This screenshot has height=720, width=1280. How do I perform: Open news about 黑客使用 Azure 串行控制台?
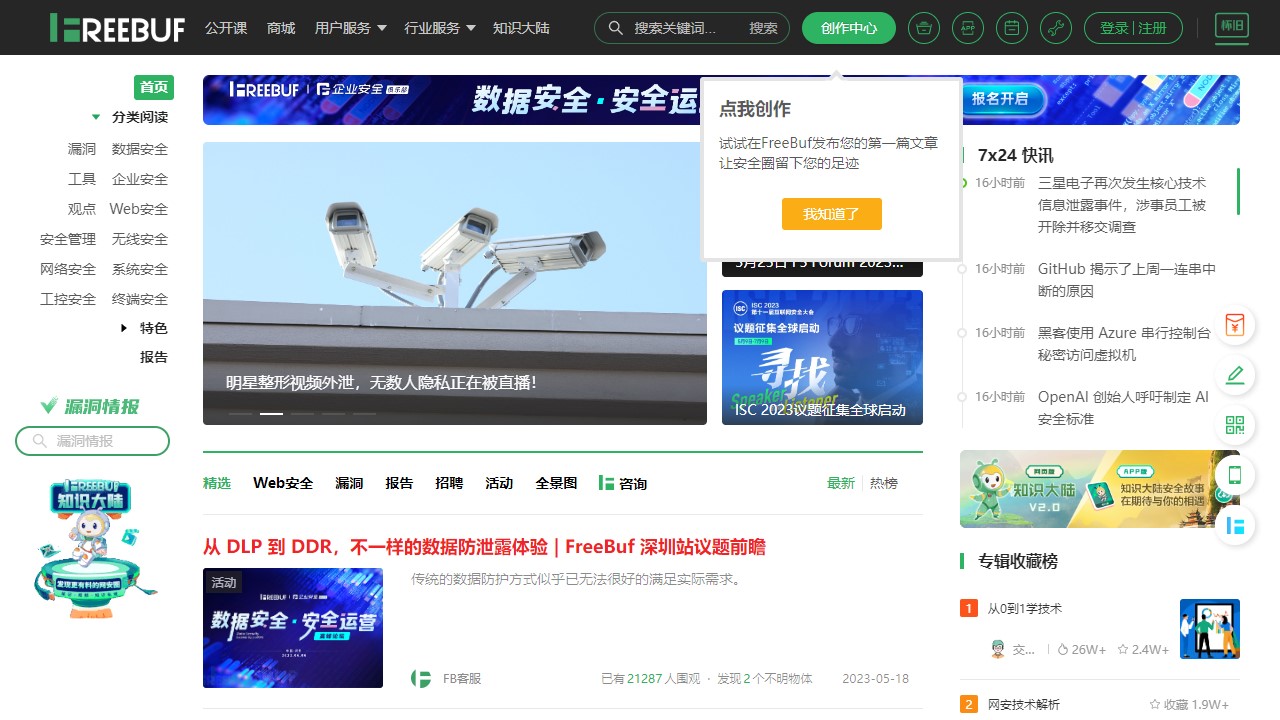pos(1124,344)
